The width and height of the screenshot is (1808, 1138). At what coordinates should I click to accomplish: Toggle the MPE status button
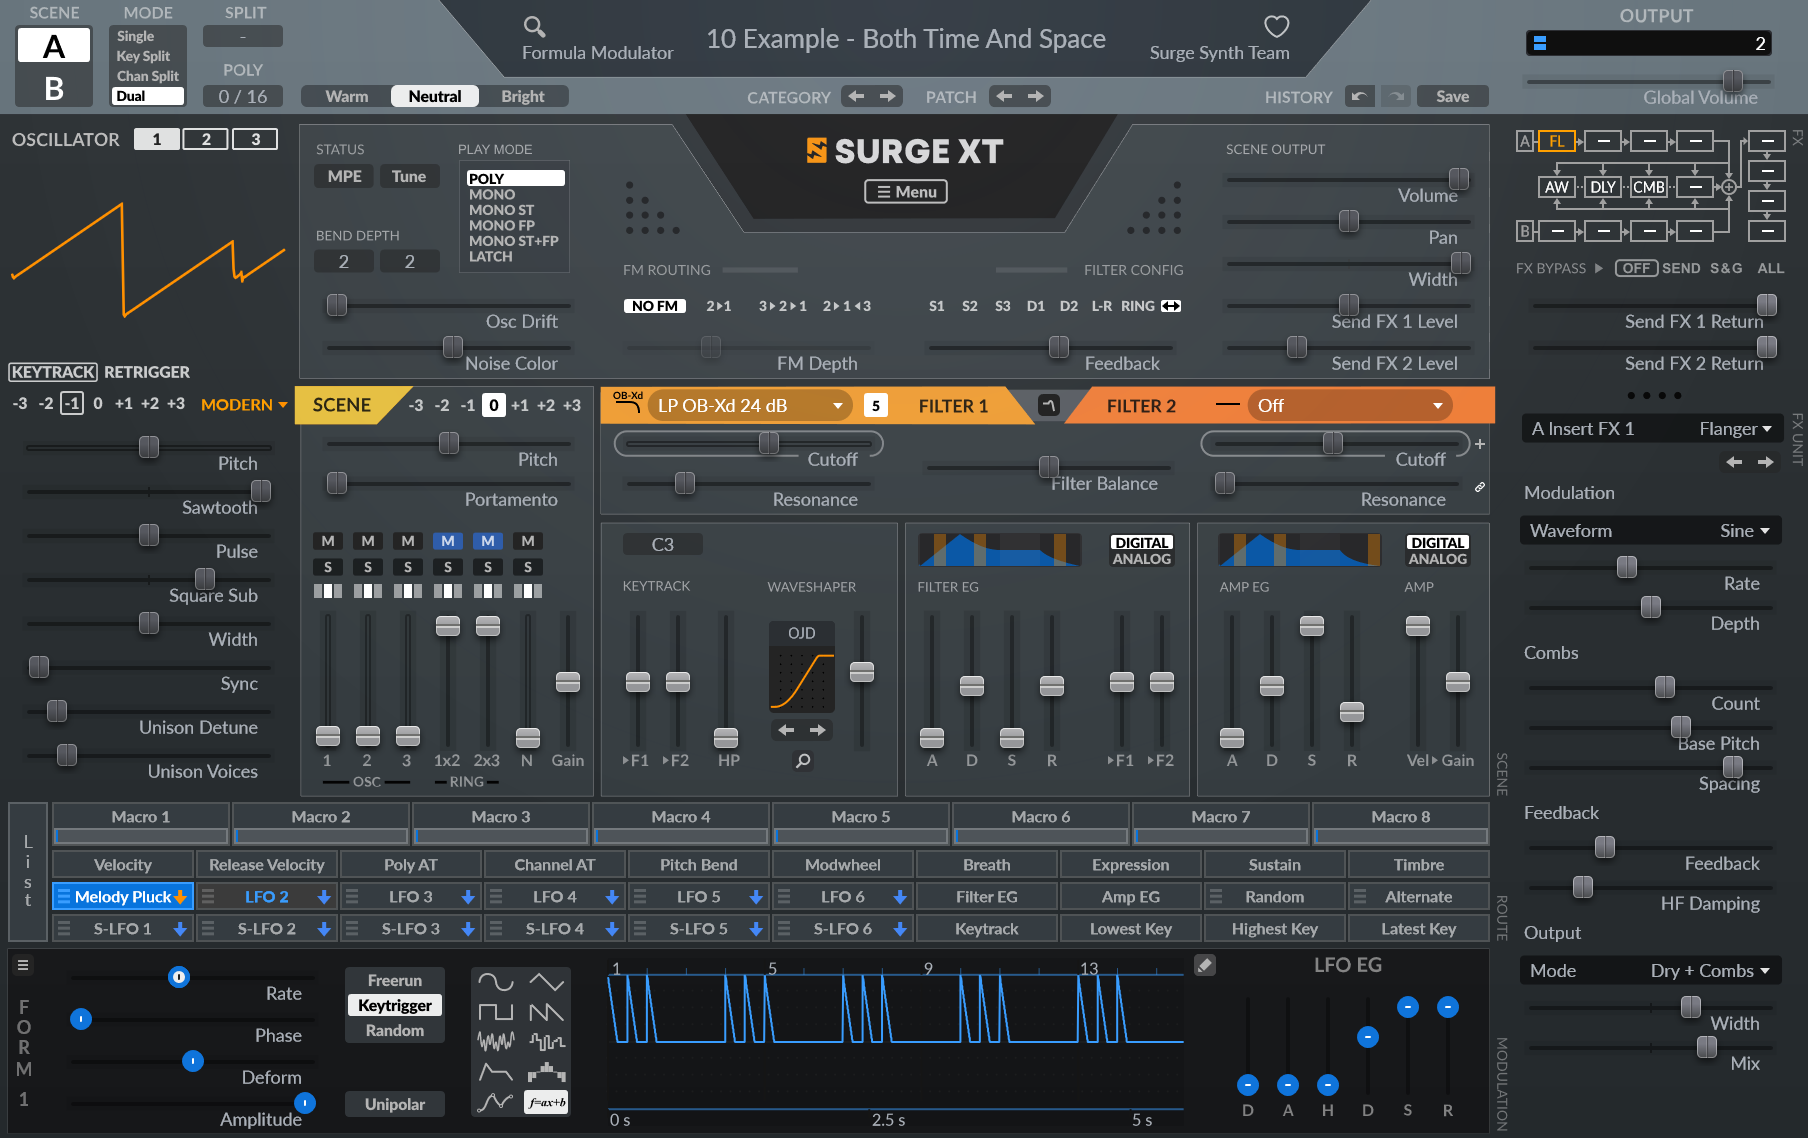tap(344, 176)
